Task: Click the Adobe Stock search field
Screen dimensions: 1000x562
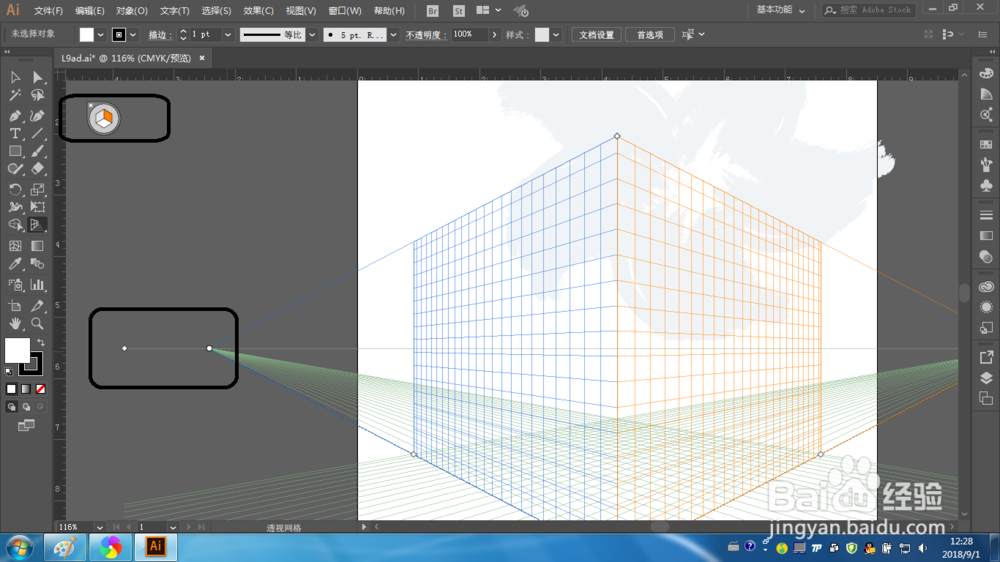Action: [x=870, y=10]
